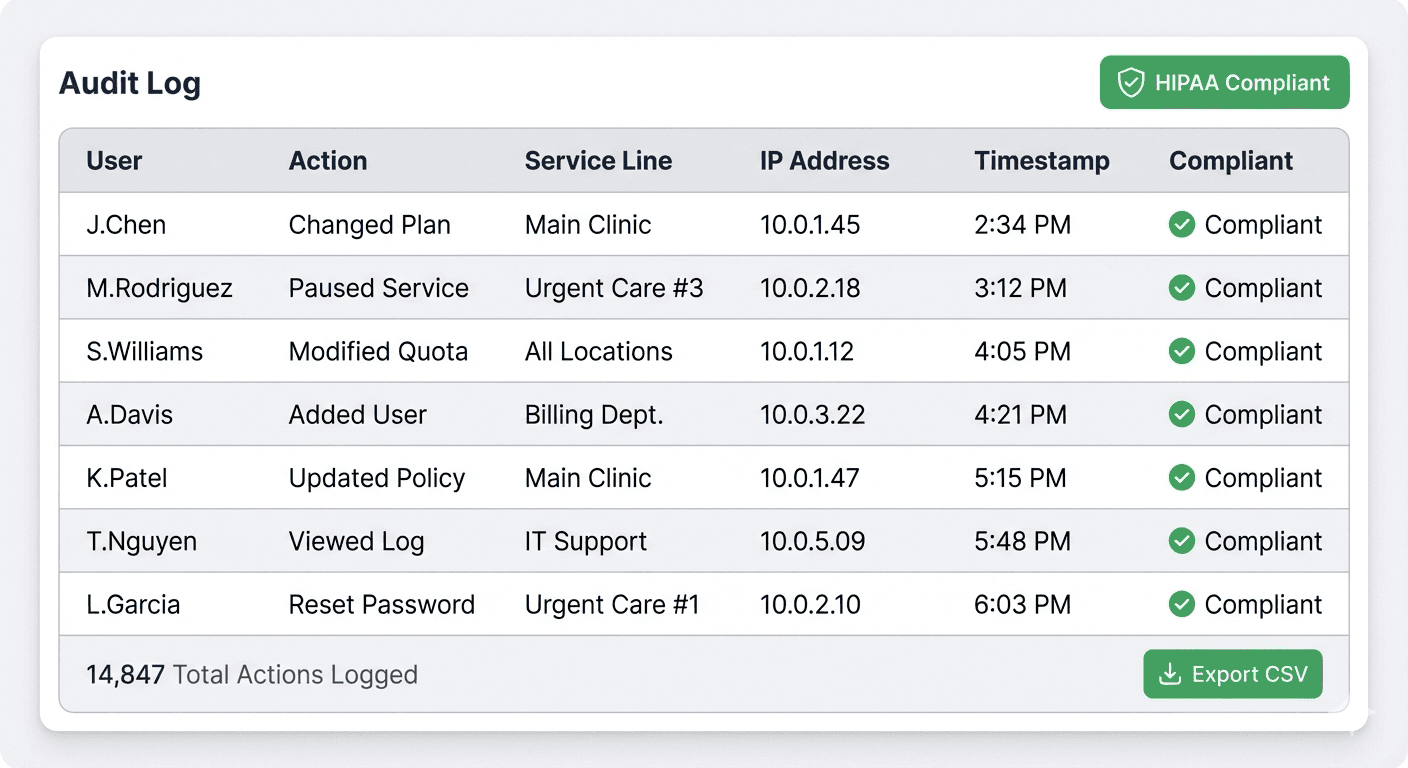Select the green checkmark on A.Davis's row
Screen dimensions: 1408x768
coord(1182,414)
